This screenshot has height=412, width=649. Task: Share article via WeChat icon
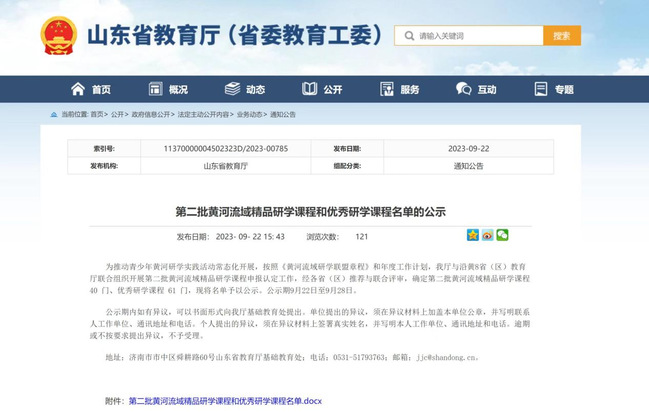pos(502,235)
